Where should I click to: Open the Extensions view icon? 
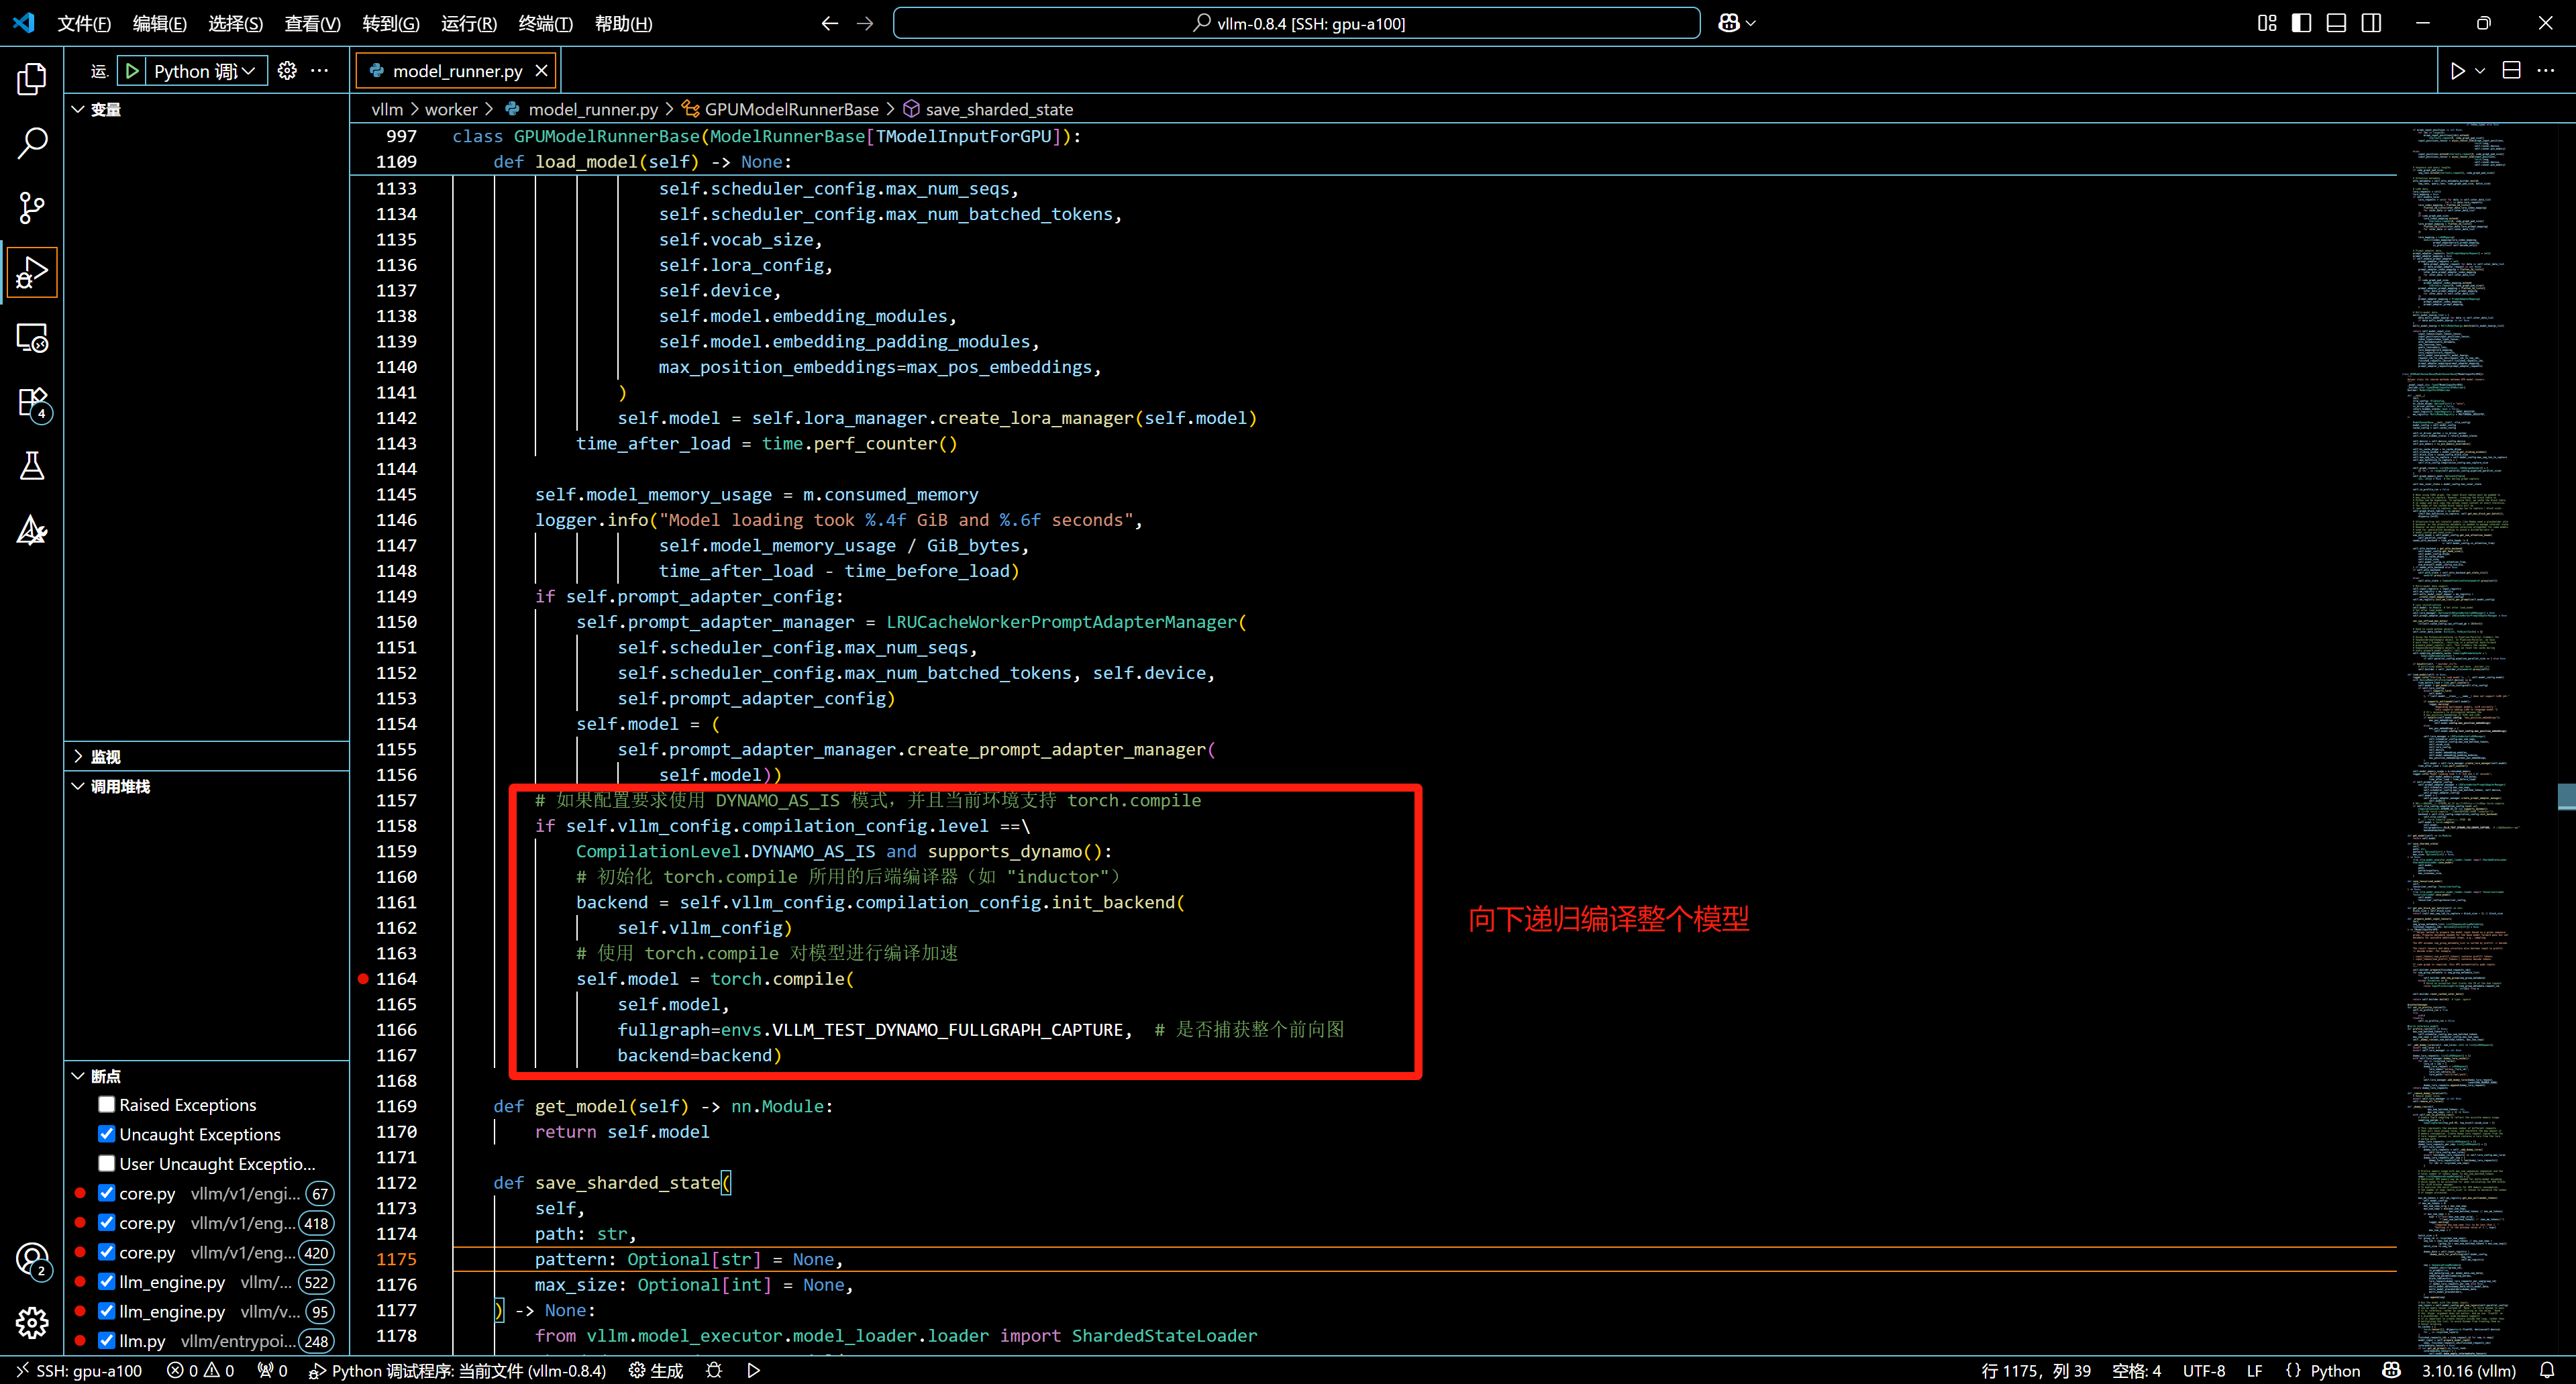[x=32, y=402]
